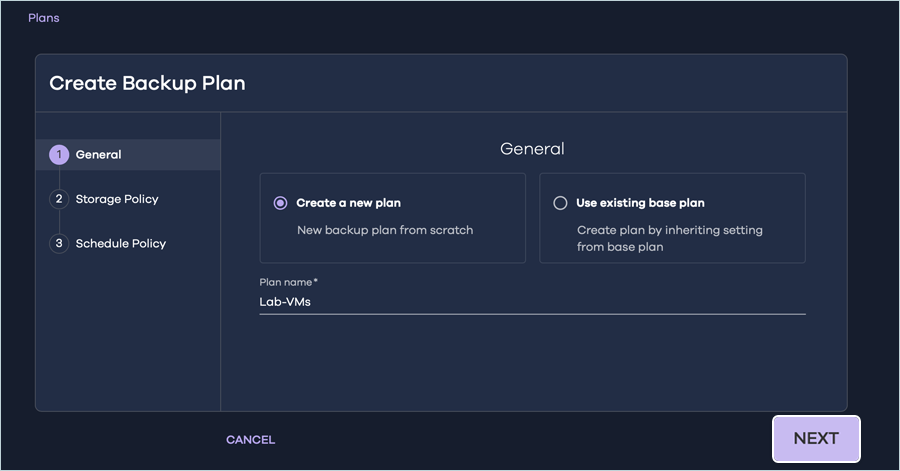Click the 'Create a new plan' option title

348,203
